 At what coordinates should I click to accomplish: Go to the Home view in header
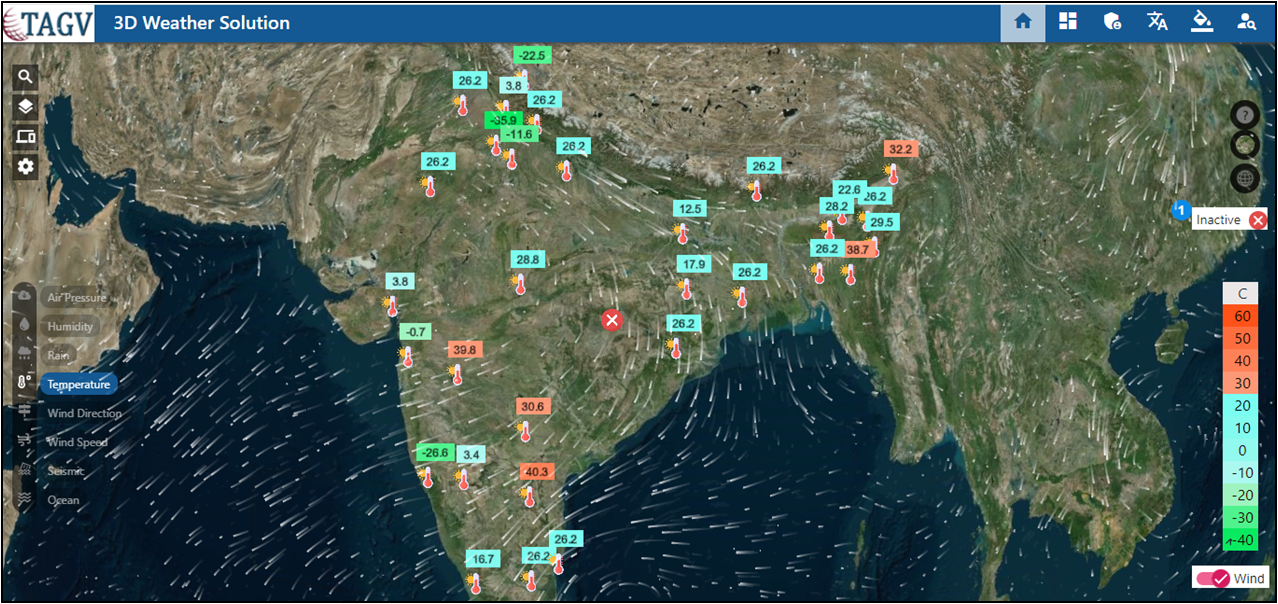[x=1022, y=22]
